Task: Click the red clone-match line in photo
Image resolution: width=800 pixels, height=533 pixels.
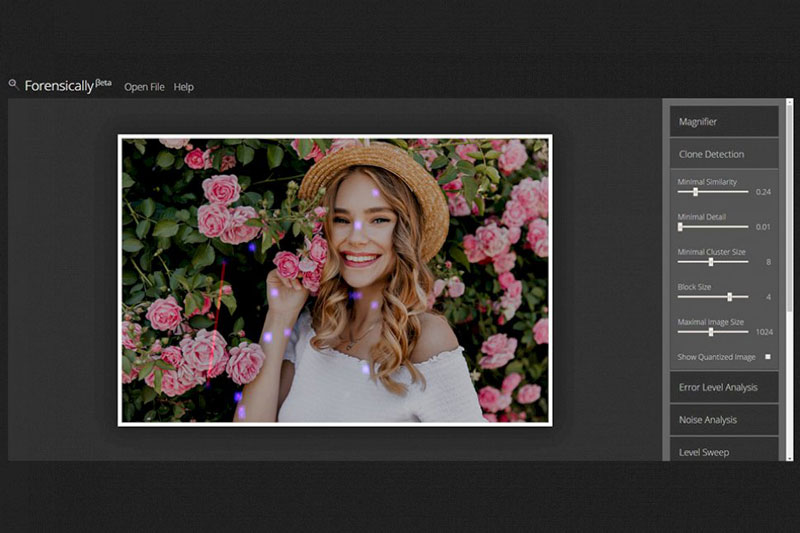Action: [216, 323]
